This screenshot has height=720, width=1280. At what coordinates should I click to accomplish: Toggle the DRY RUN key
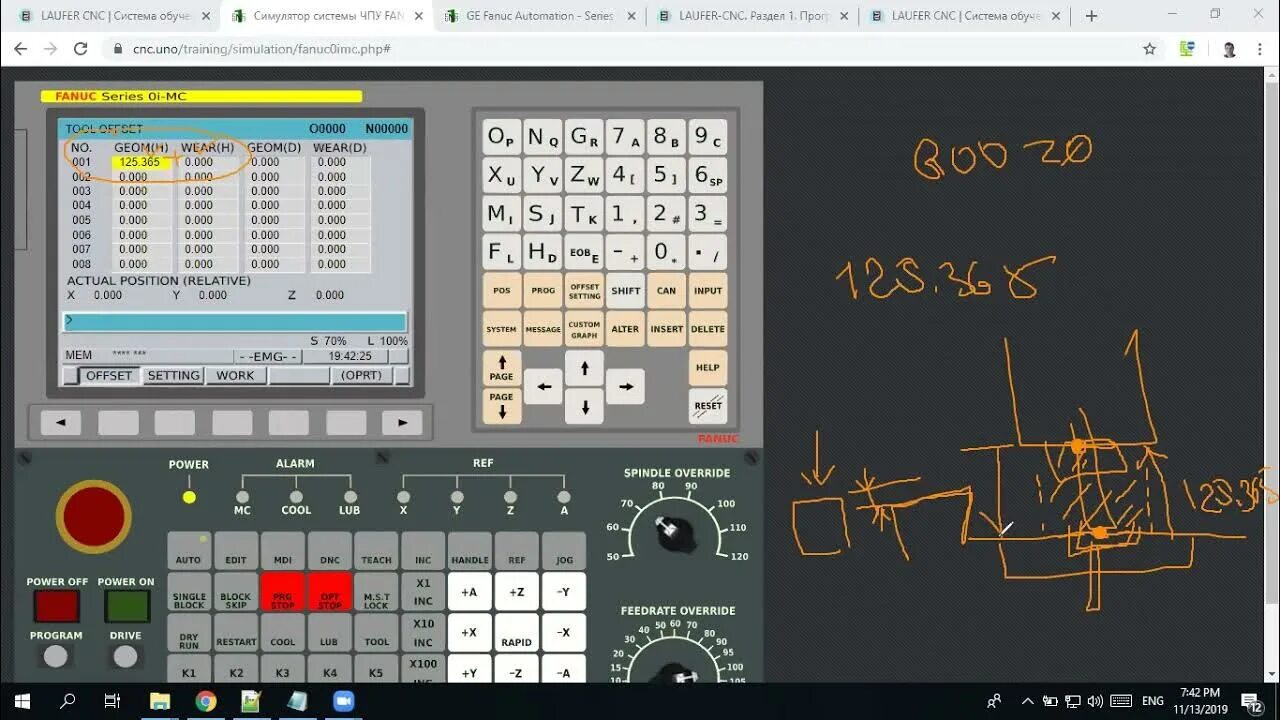click(188, 633)
